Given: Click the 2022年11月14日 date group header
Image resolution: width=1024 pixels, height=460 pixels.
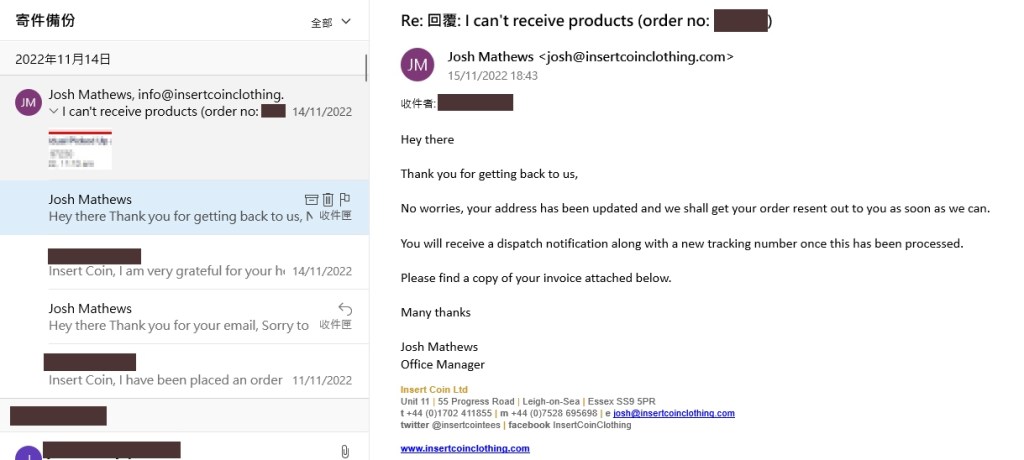Looking at the screenshot, I should (x=63, y=60).
